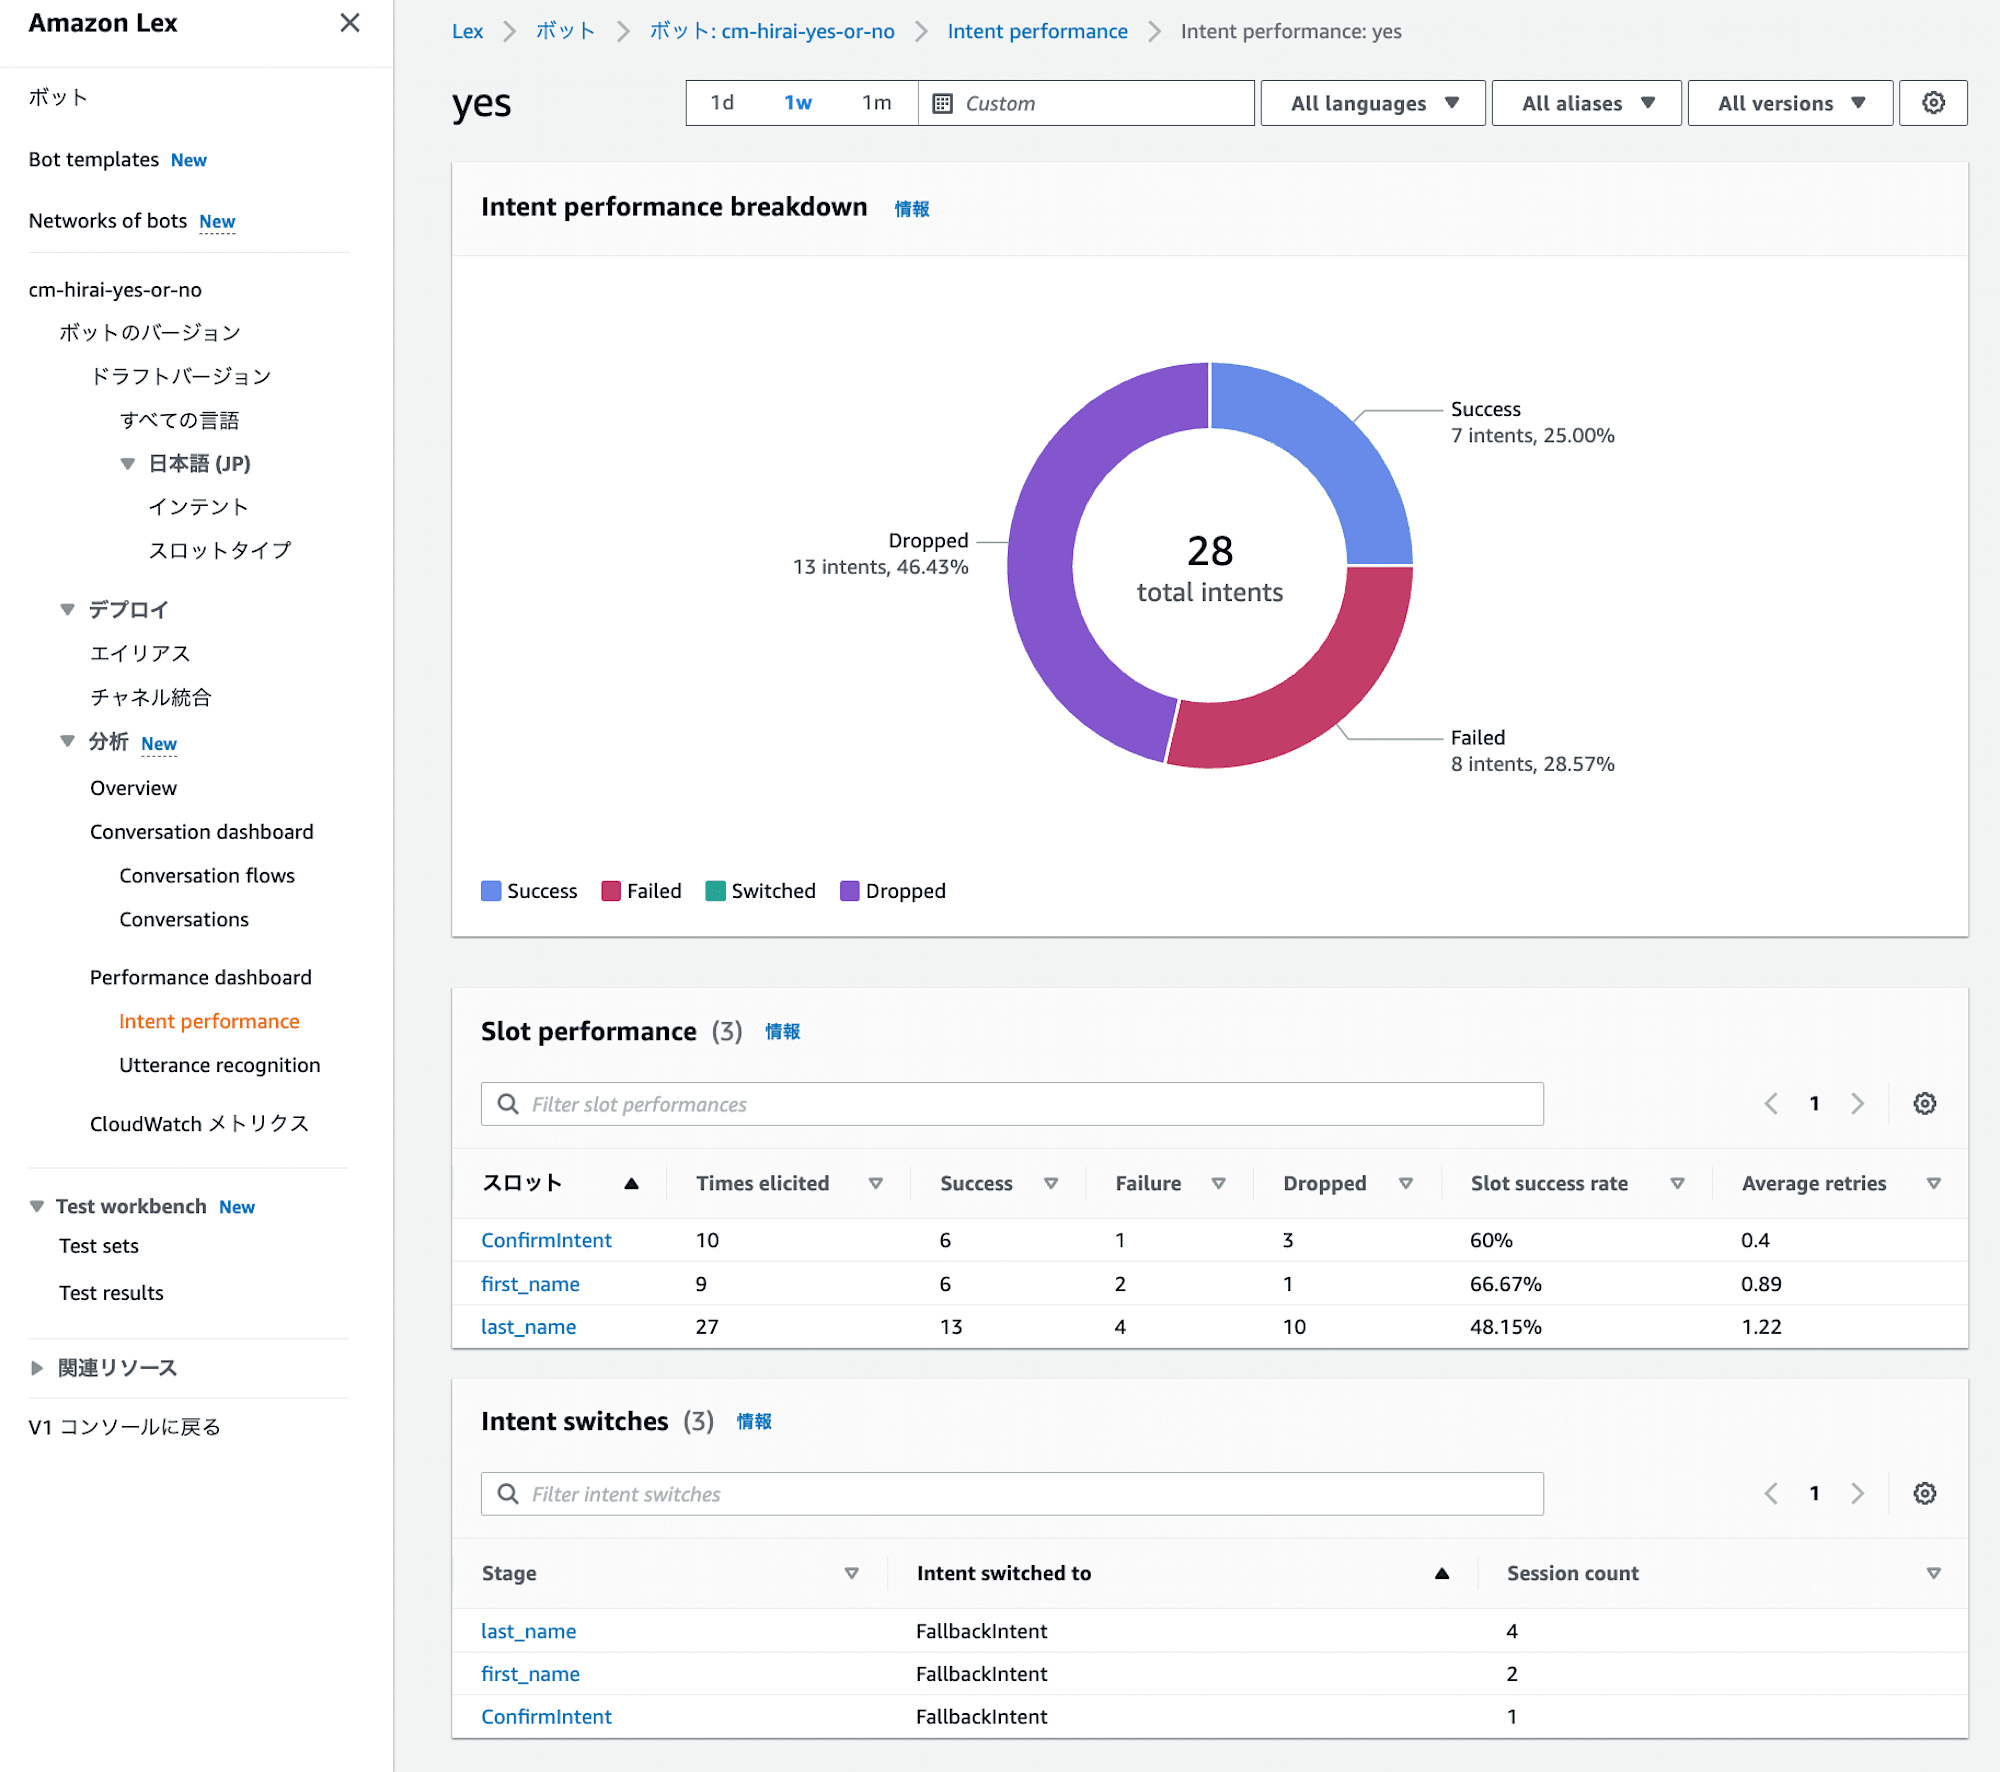The height and width of the screenshot is (1772, 2000).
Task: Click the ConfirmIntent slot link
Action: point(547,1238)
